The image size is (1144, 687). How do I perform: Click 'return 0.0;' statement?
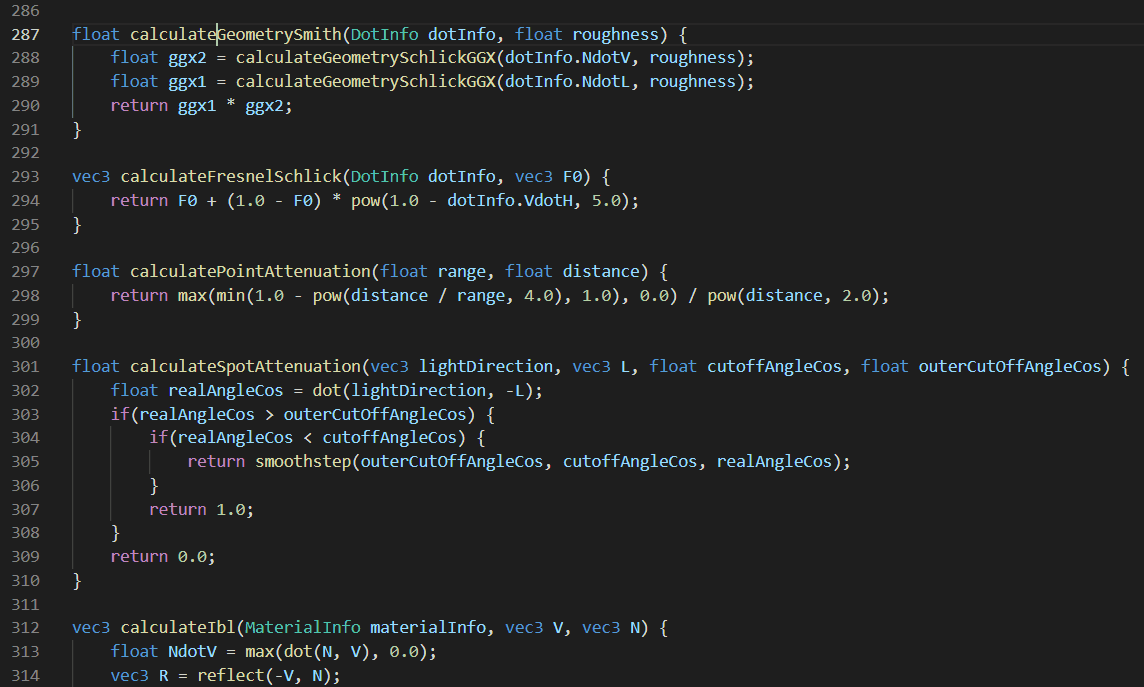pos(163,556)
